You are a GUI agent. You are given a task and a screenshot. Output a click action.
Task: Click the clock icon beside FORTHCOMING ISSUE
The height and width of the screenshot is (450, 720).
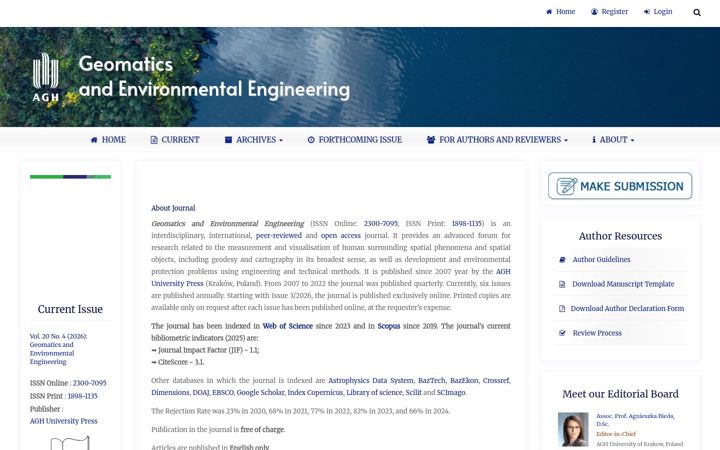pyautogui.click(x=311, y=140)
